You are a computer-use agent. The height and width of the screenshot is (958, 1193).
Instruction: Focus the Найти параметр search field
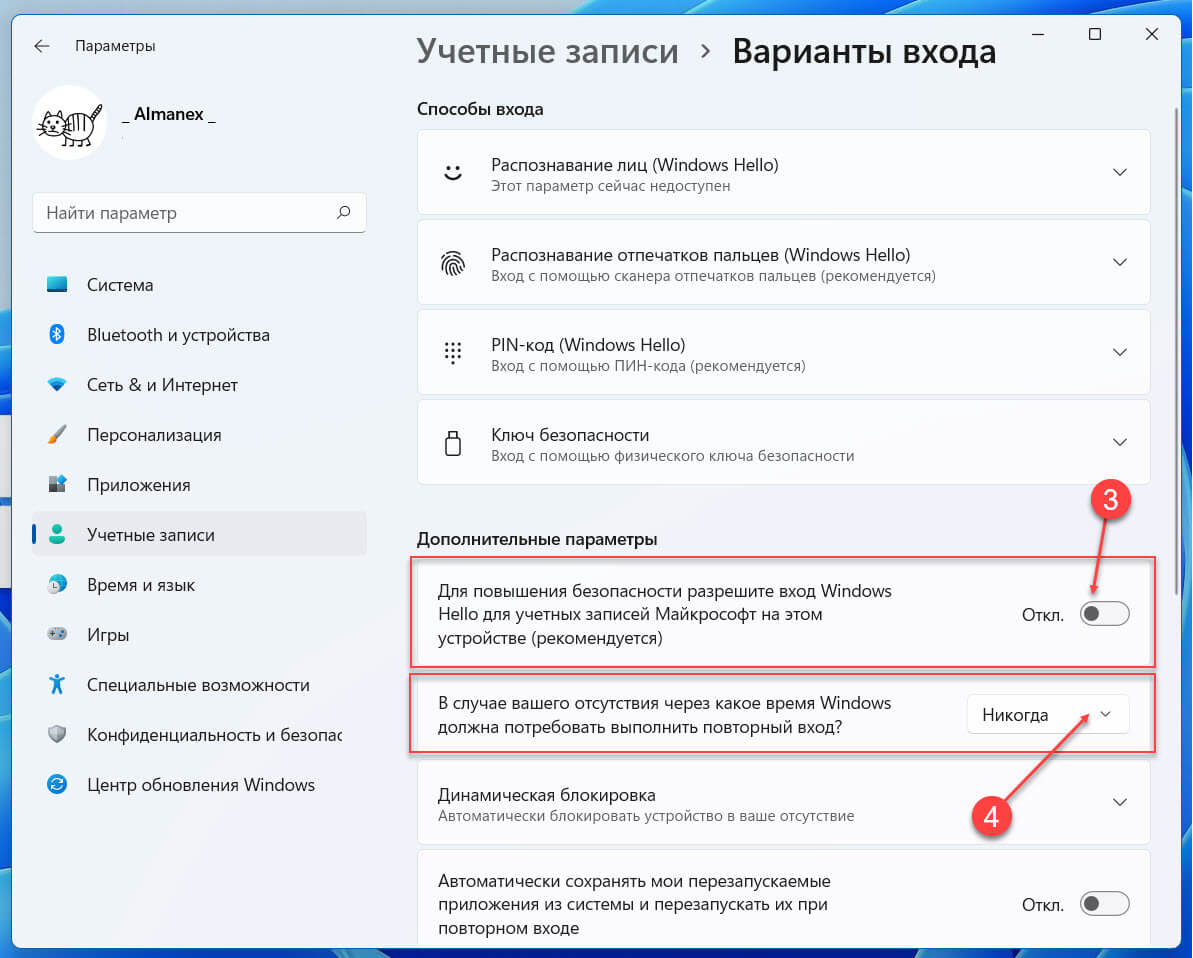[199, 213]
